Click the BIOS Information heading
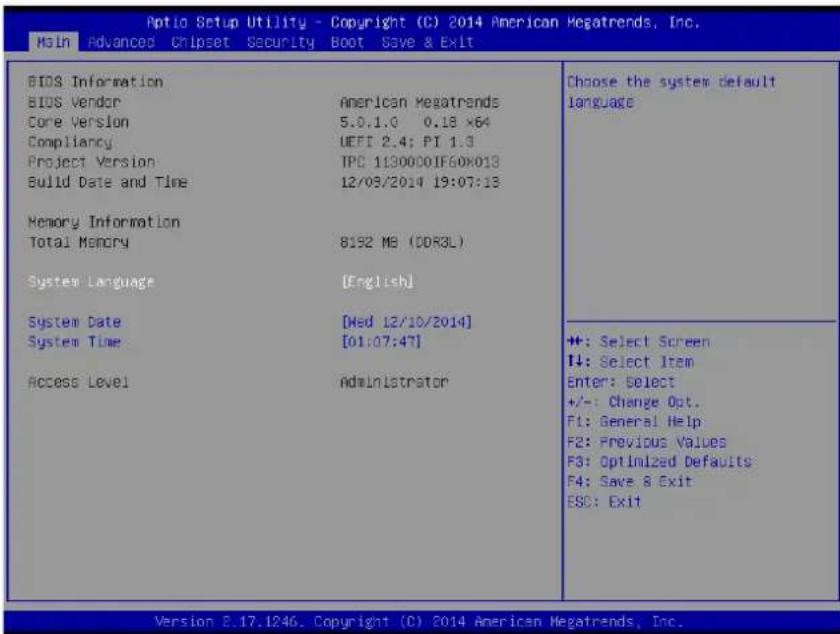 tap(95, 82)
